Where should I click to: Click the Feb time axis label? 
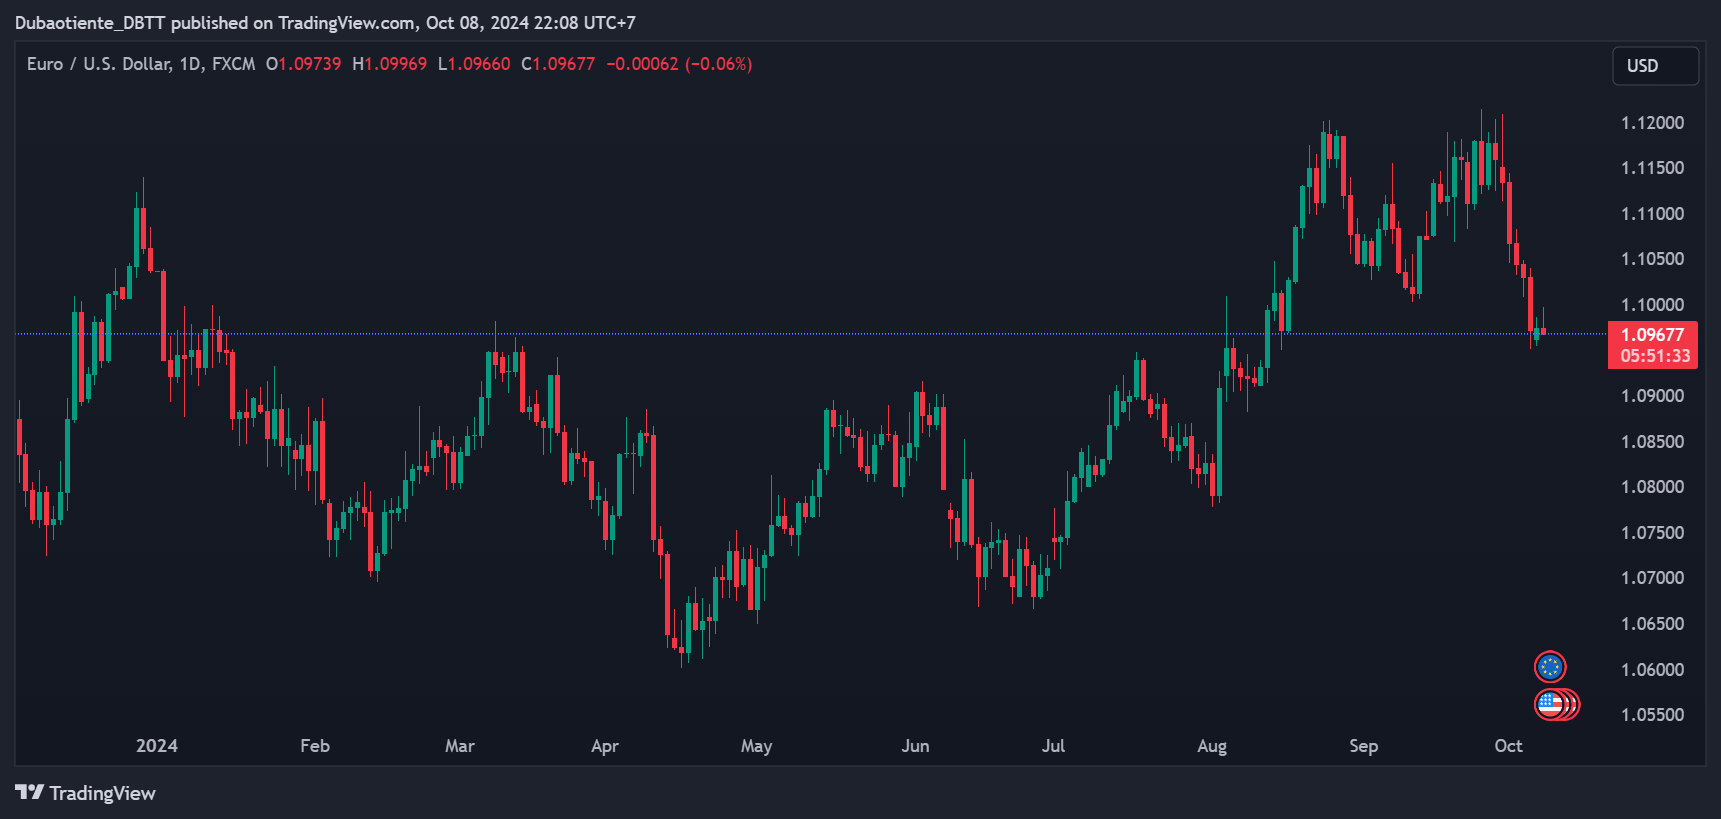pos(315,746)
